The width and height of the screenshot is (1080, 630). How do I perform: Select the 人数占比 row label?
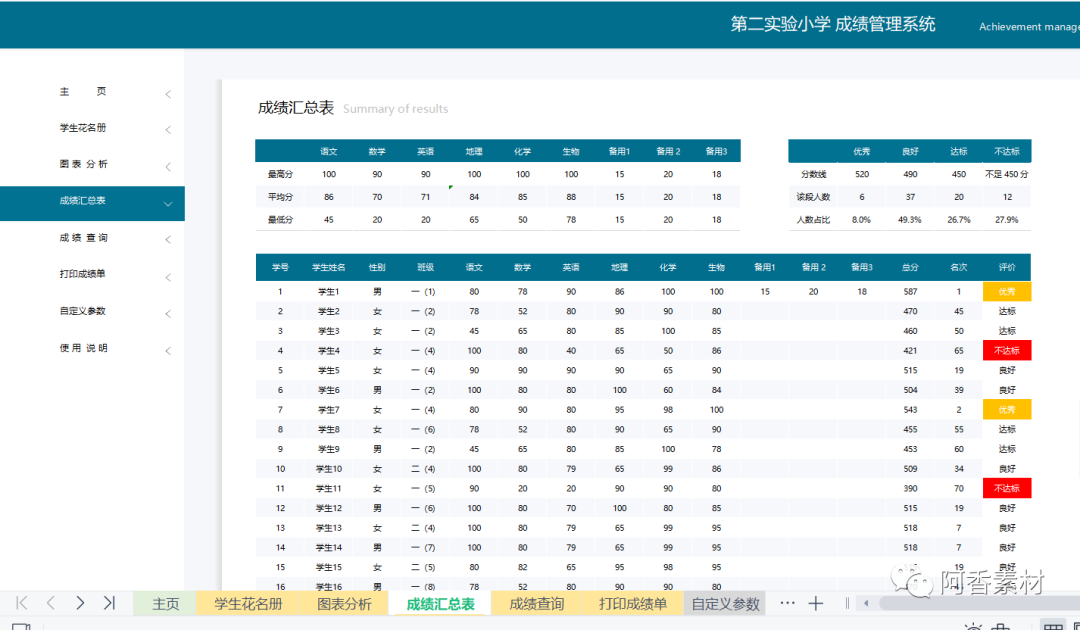coord(813,220)
